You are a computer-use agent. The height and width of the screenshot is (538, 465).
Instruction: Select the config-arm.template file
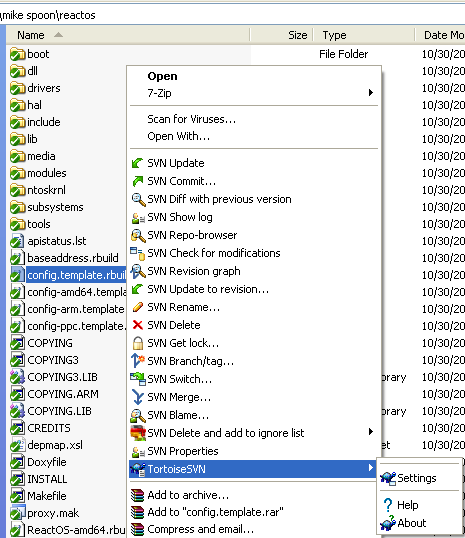75,309
